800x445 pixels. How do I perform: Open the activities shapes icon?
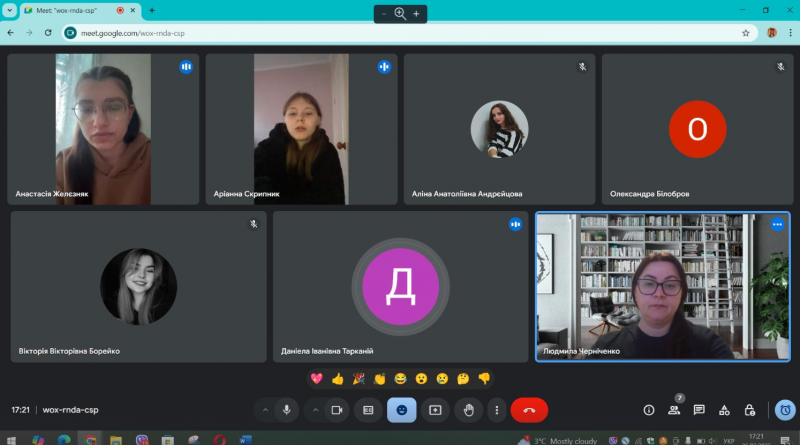tap(724, 410)
